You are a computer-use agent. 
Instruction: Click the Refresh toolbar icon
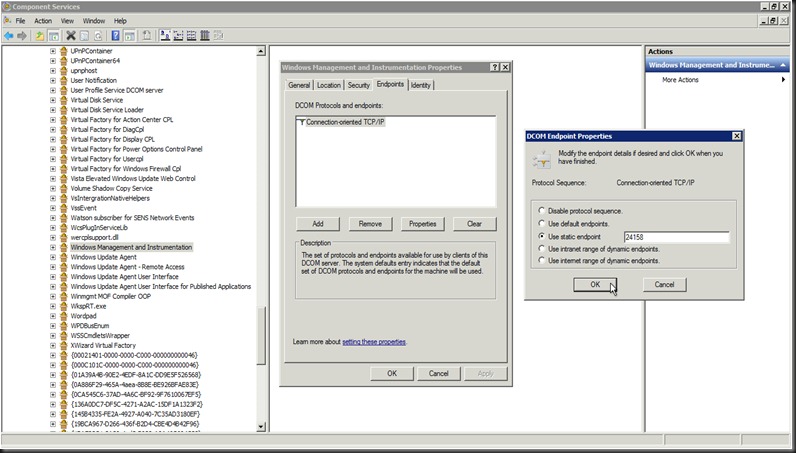tap(98, 36)
